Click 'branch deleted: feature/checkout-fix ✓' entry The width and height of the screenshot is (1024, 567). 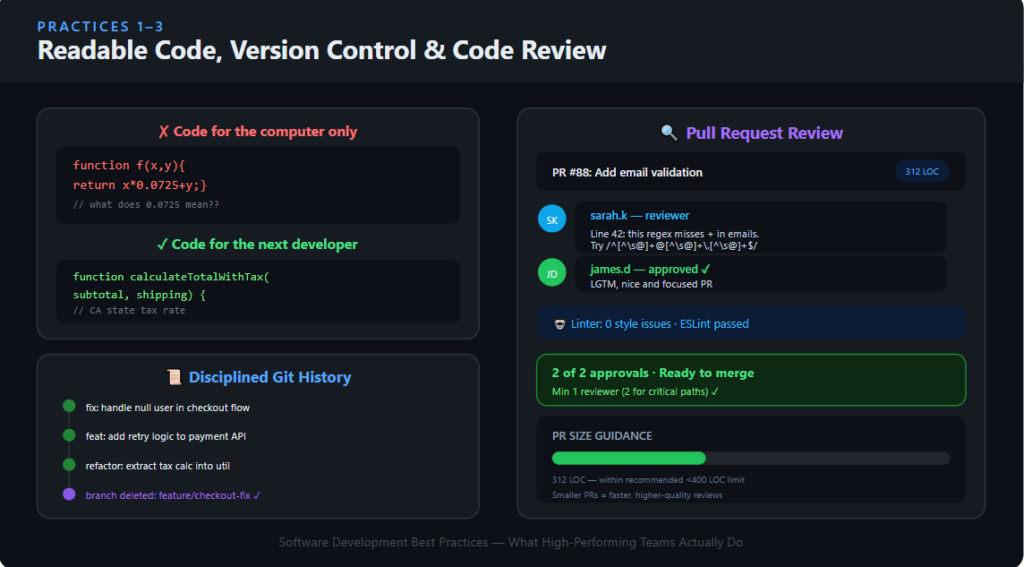point(173,495)
